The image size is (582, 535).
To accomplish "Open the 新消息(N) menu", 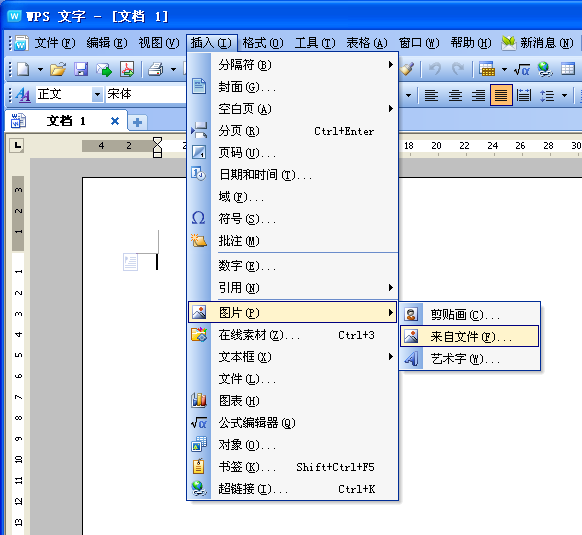I will (537, 43).
